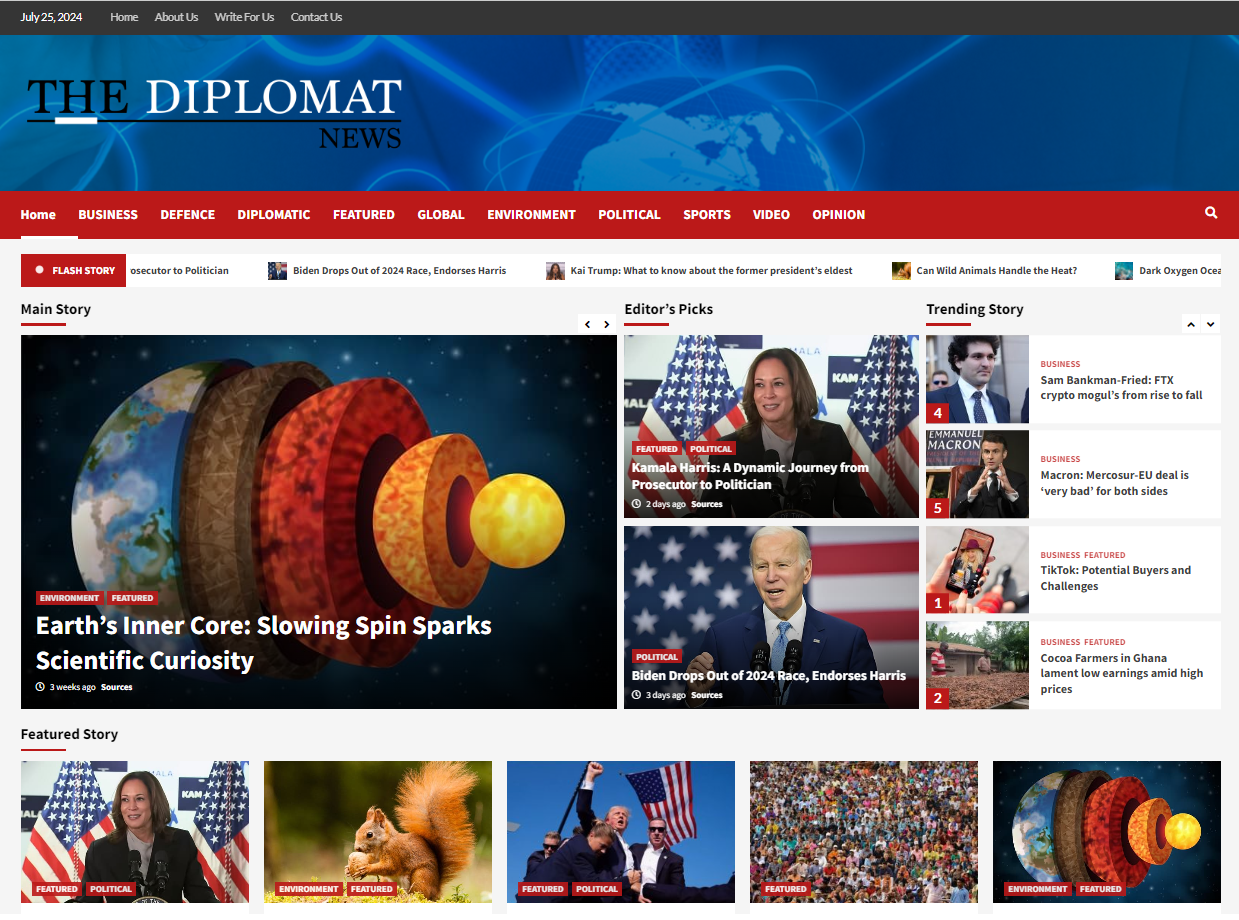Open the search magnifier icon

point(1211,213)
